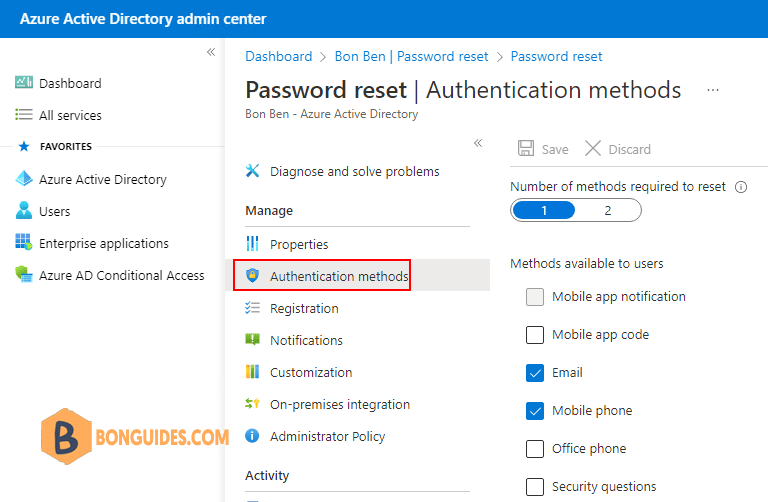Click the Azure Active Directory admin center title
The image size is (768, 502).
click(143, 19)
